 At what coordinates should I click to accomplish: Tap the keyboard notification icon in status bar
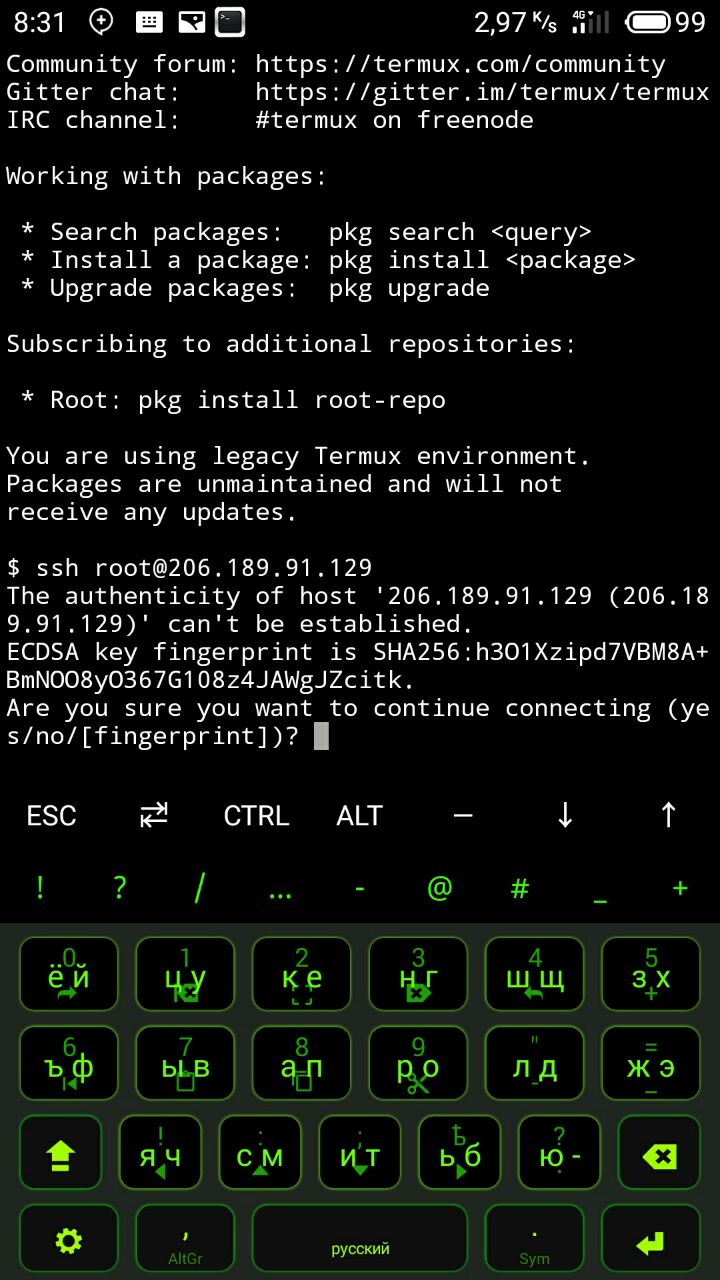tap(150, 22)
